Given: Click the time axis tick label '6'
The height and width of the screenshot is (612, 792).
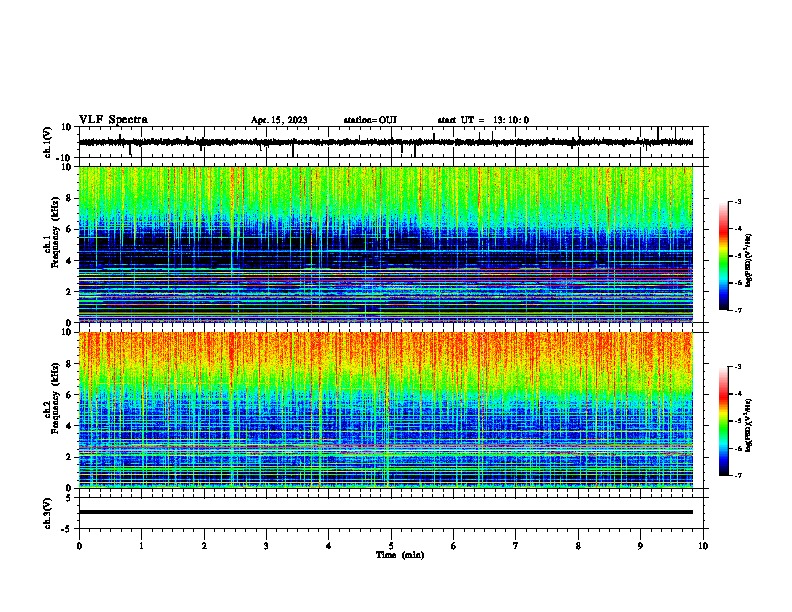Looking at the screenshot, I should click(454, 546).
